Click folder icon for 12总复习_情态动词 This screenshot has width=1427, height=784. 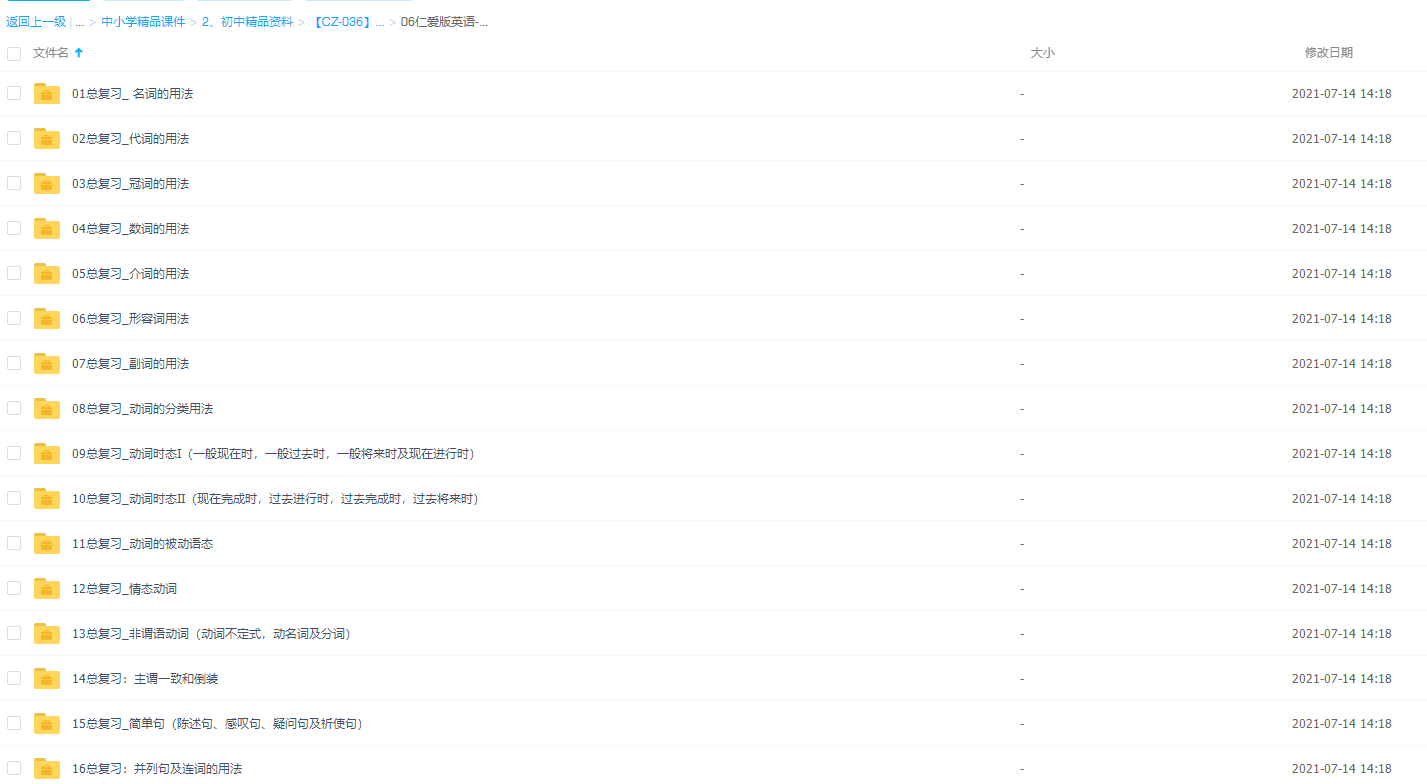point(47,589)
